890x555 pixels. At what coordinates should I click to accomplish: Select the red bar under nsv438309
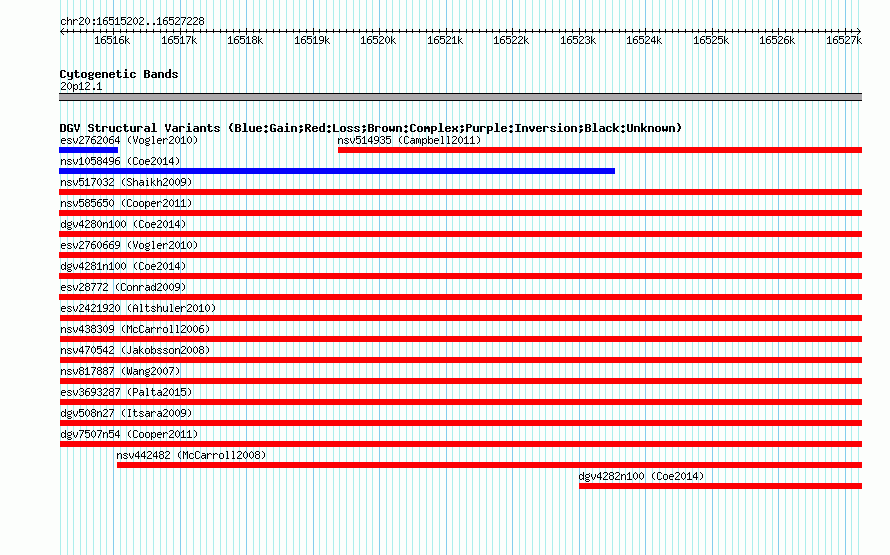click(x=460, y=339)
